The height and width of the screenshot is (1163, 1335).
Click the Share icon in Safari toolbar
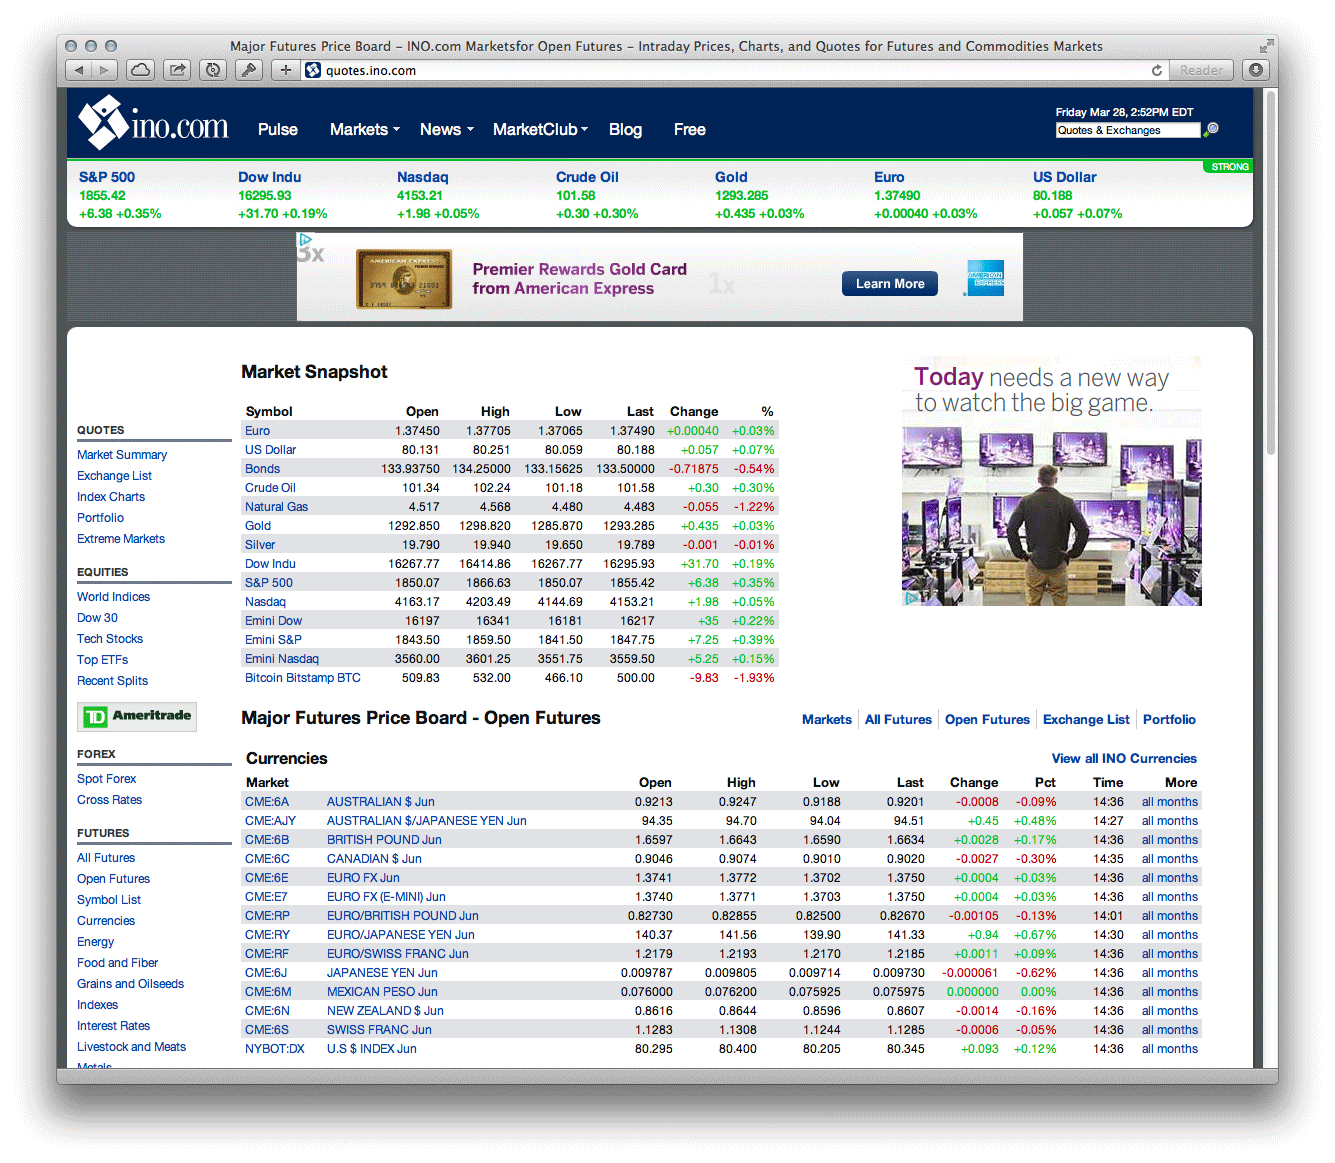[x=177, y=70]
